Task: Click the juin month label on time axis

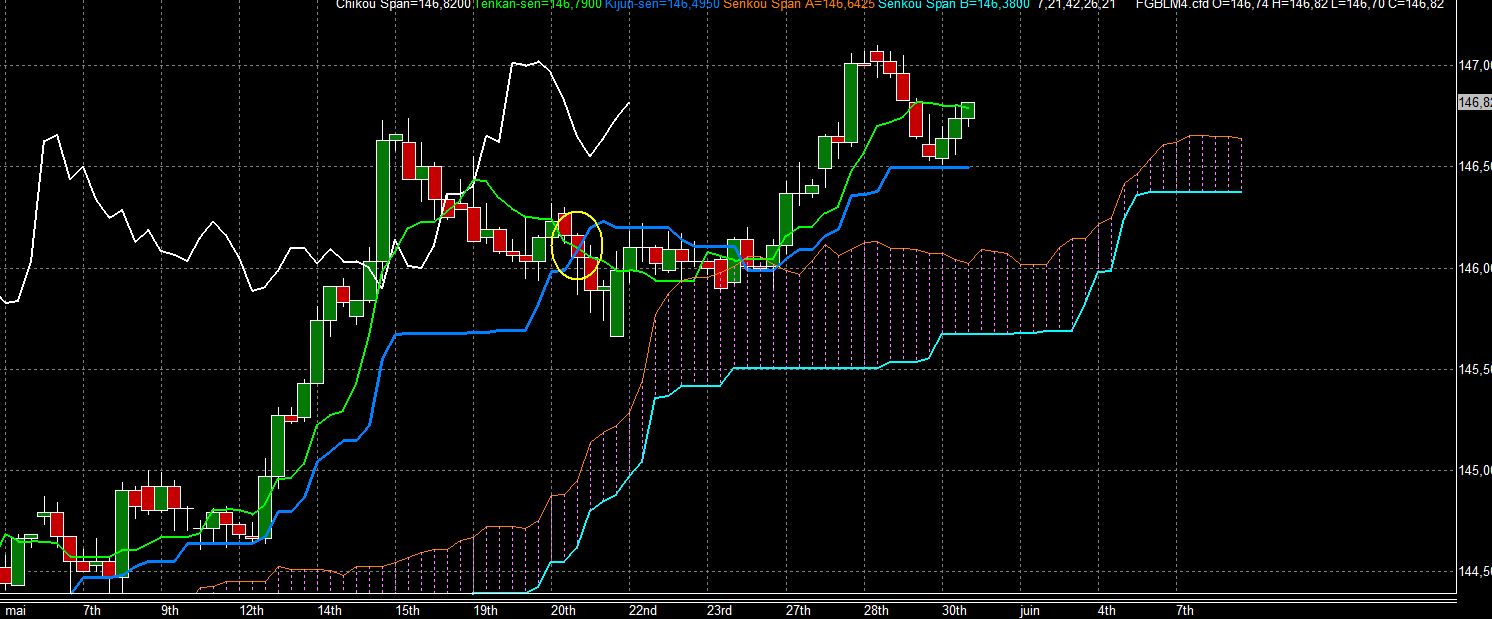Action: [1029, 610]
